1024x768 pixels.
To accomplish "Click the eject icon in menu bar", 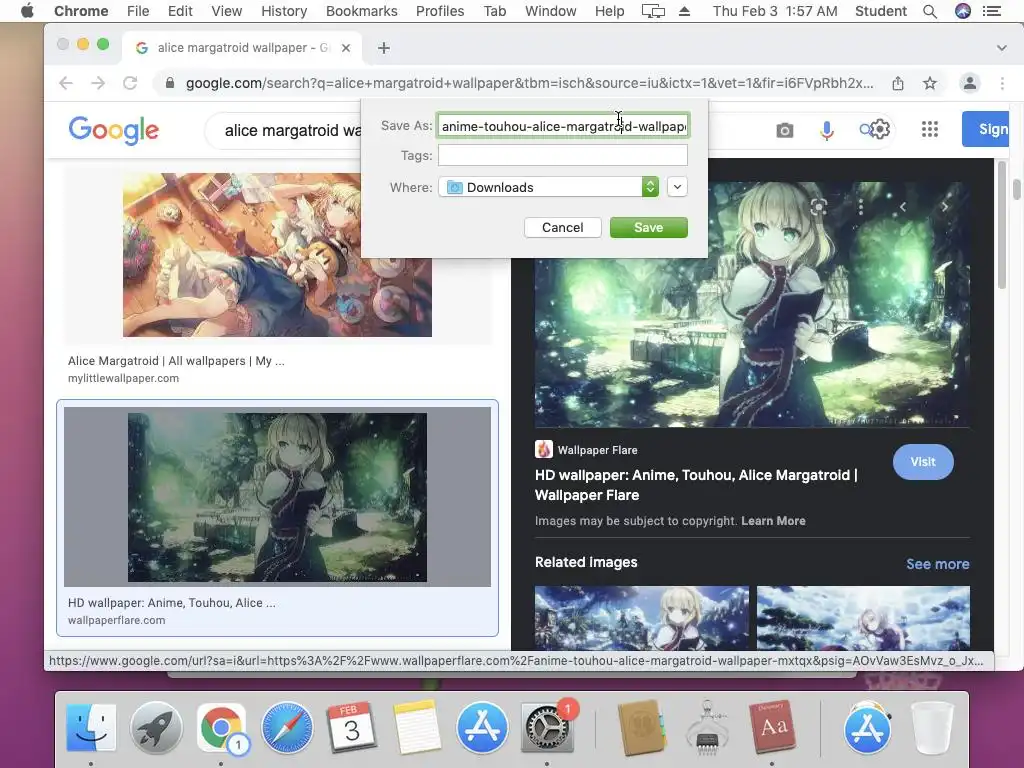I will coord(684,11).
